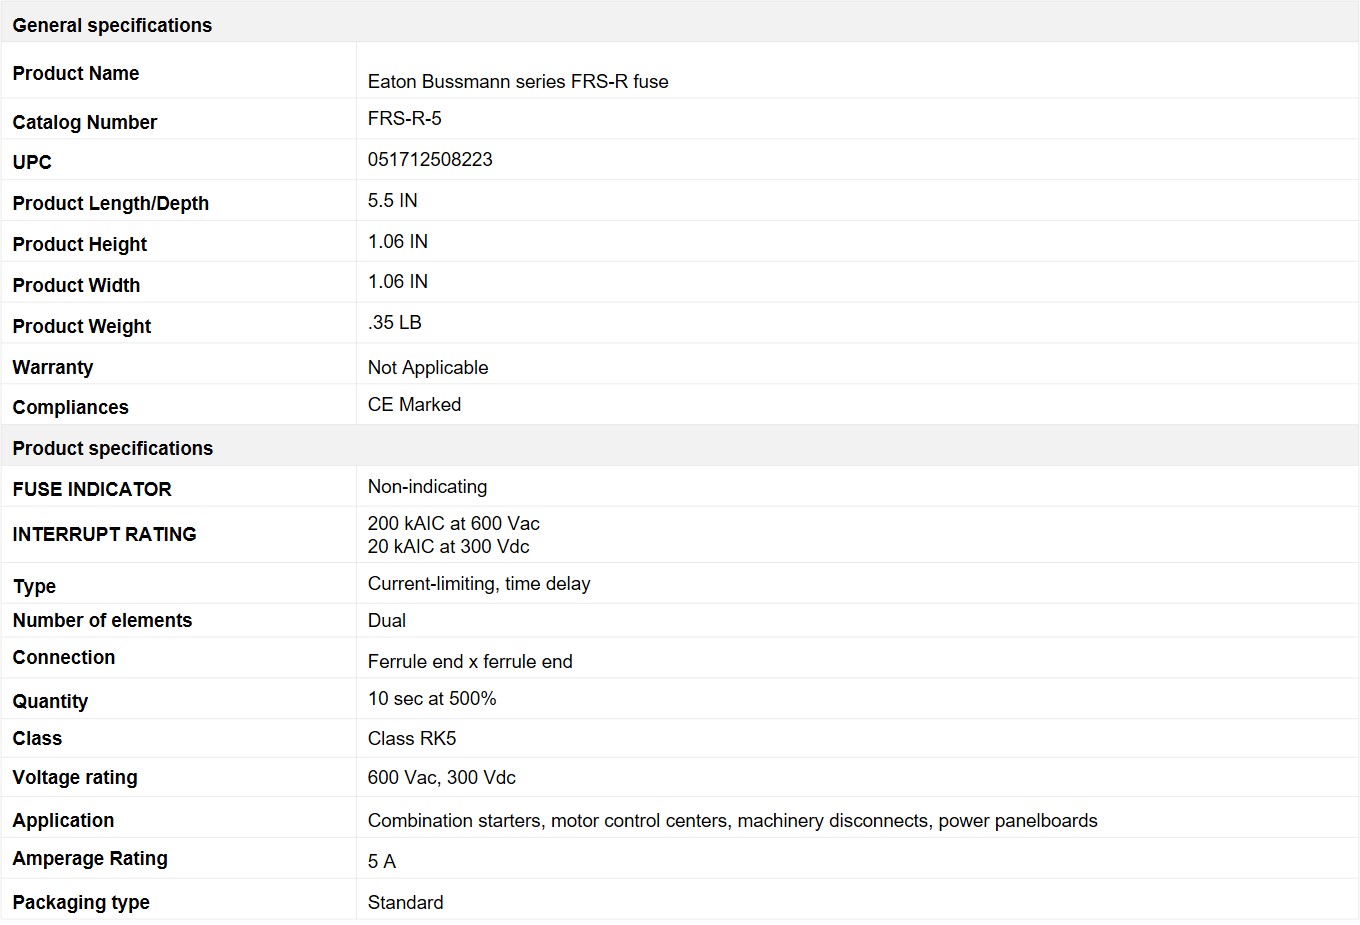Screen dimensions: 1360x925
Task: Click the 'Class RK5' value
Action: 411,738
